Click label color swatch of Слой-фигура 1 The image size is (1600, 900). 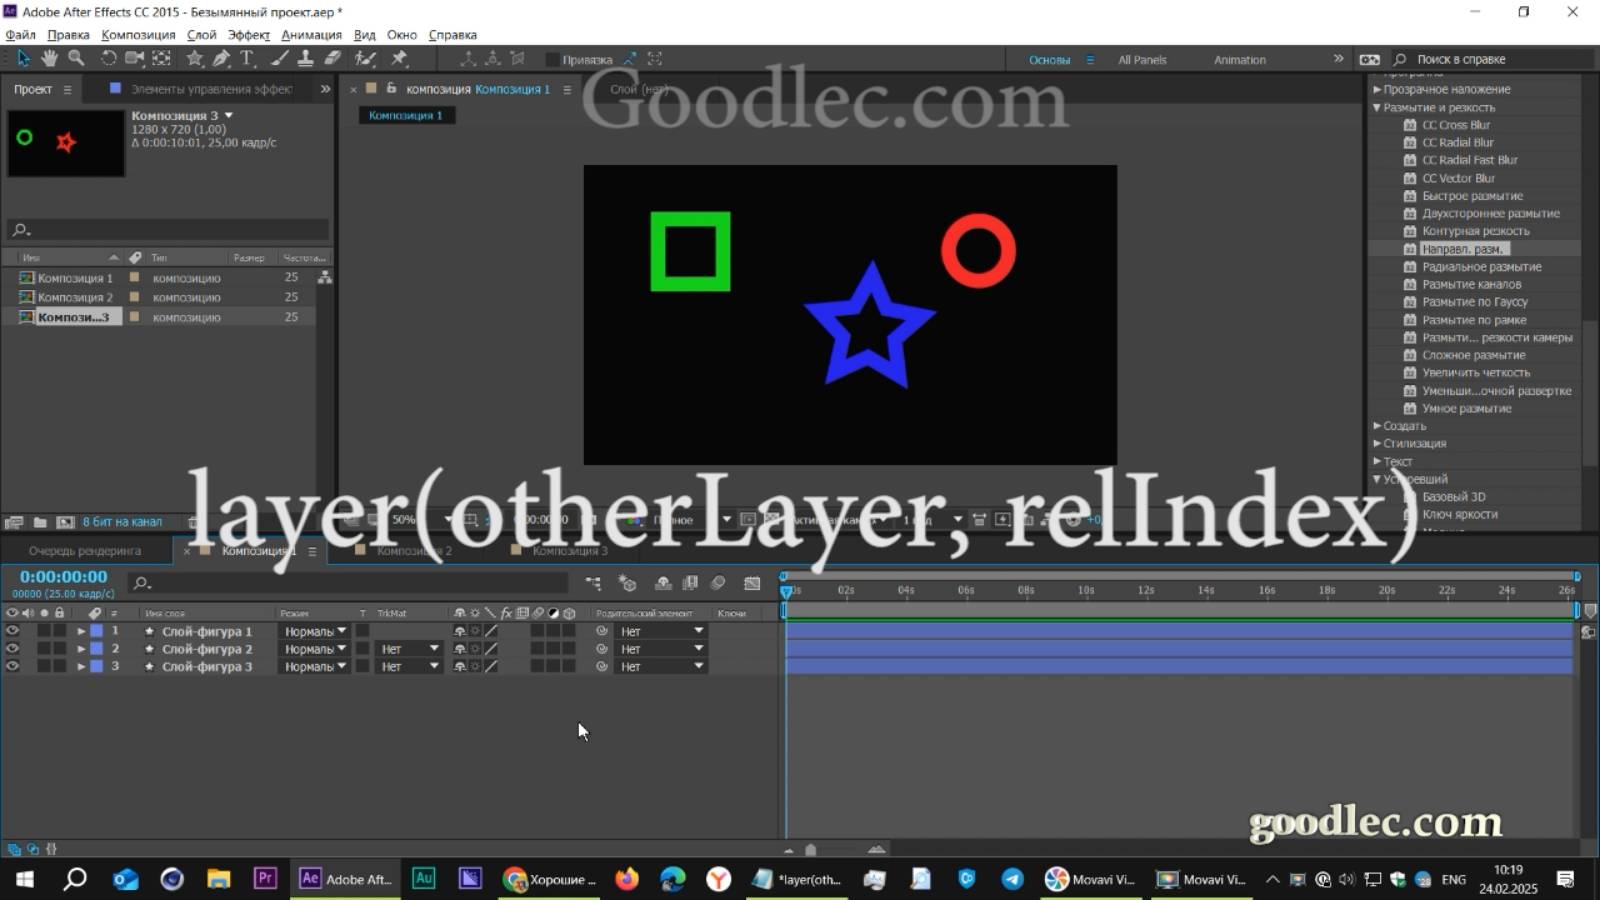point(97,631)
